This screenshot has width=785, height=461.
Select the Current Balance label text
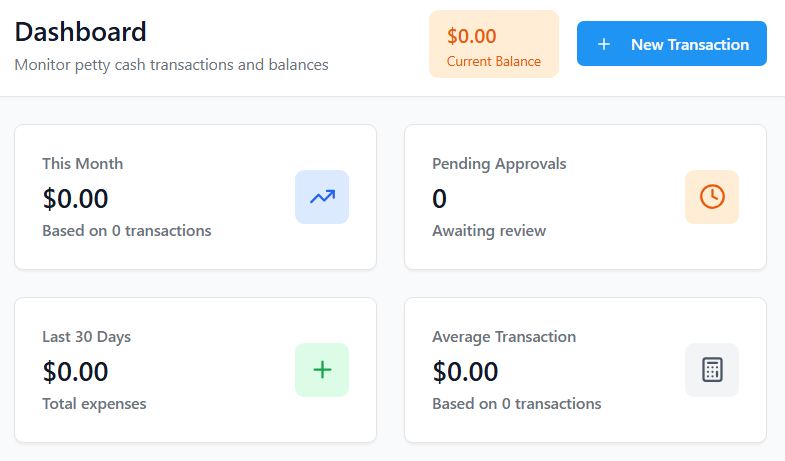(494, 61)
